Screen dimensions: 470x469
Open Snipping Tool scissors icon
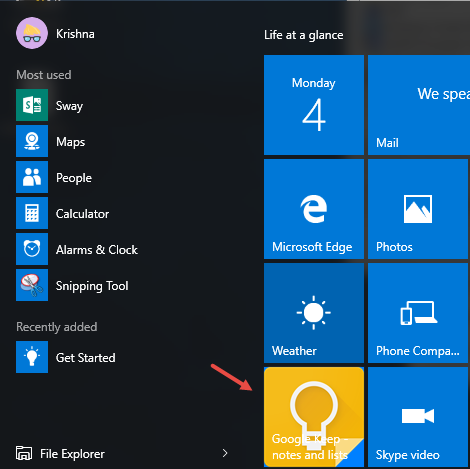tap(32, 285)
